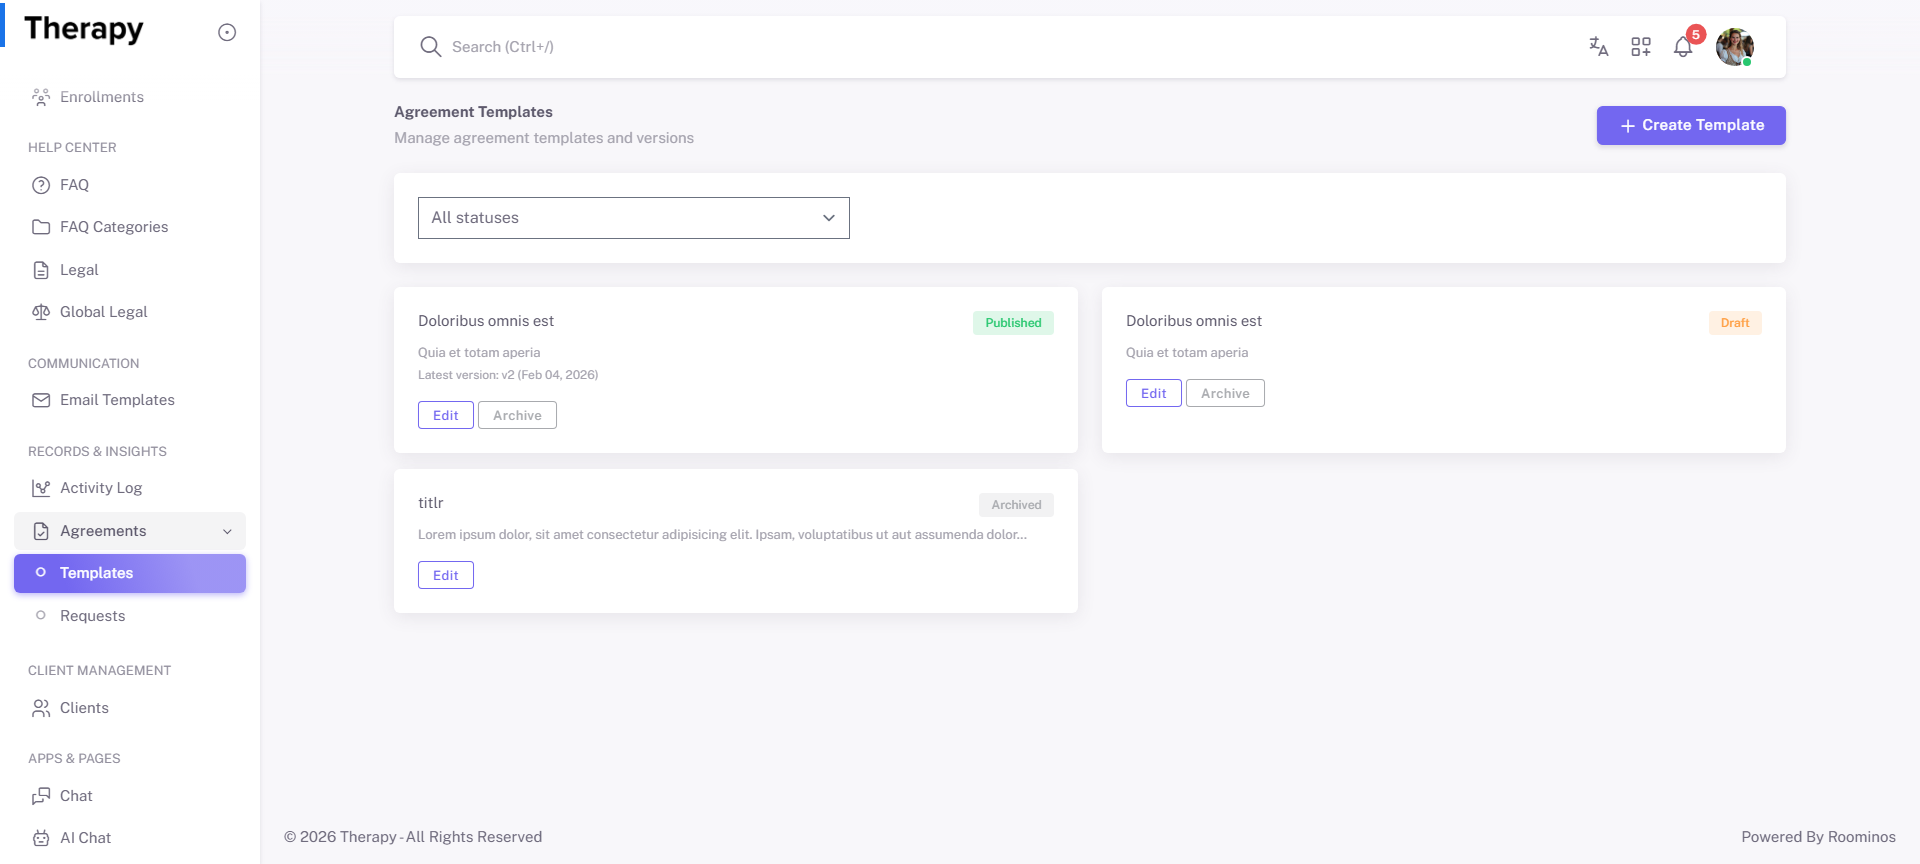Open AI Chat in sidebar

pyautogui.click(x=130, y=838)
